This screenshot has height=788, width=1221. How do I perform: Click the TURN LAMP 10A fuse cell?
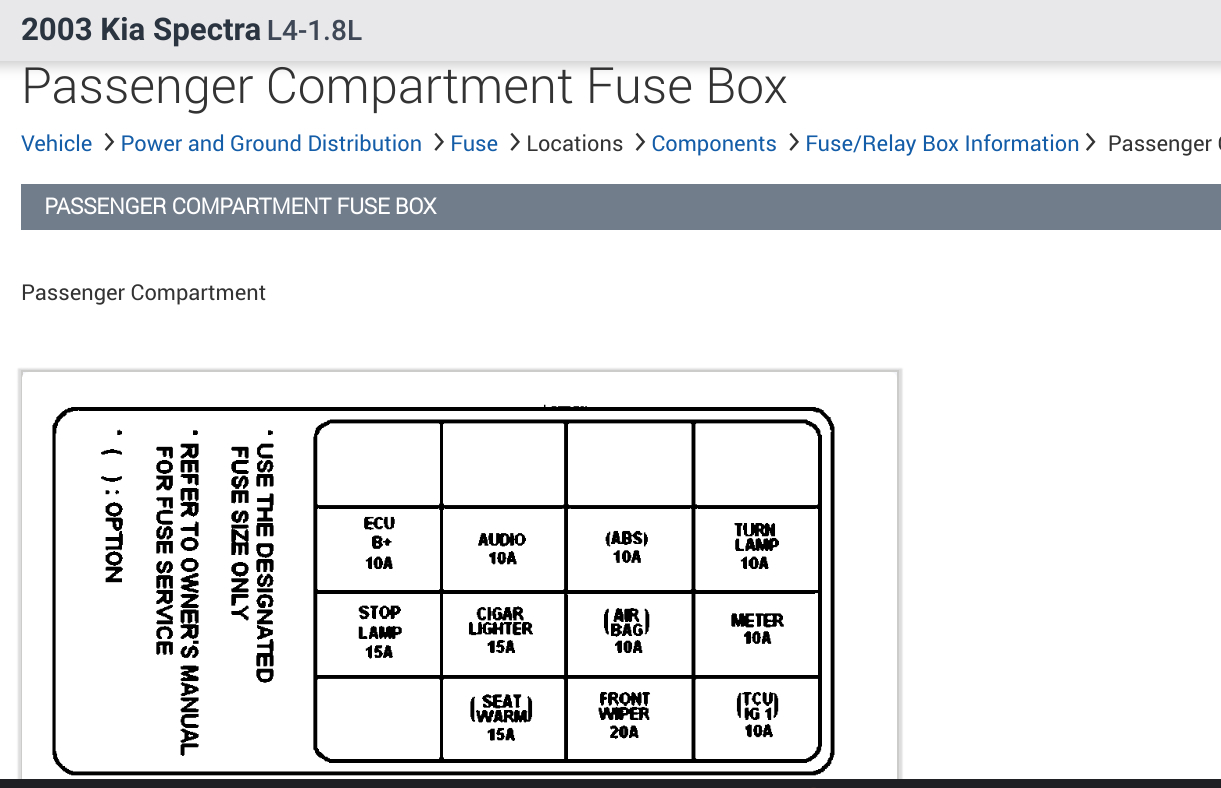[x=756, y=548]
